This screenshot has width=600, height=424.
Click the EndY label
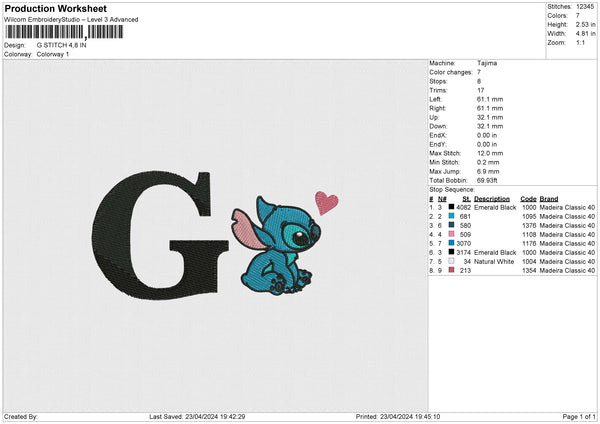[438, 144]
